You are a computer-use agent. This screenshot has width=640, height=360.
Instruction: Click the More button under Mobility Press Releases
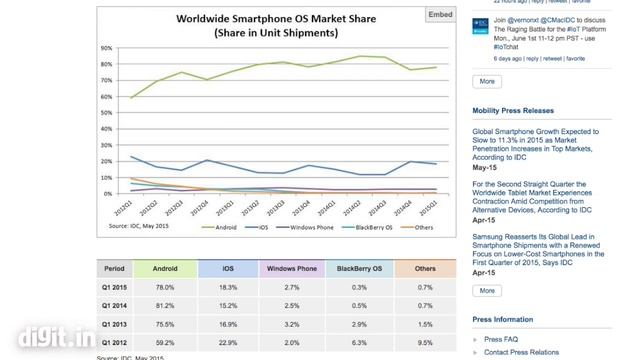[x=487, y=291]
